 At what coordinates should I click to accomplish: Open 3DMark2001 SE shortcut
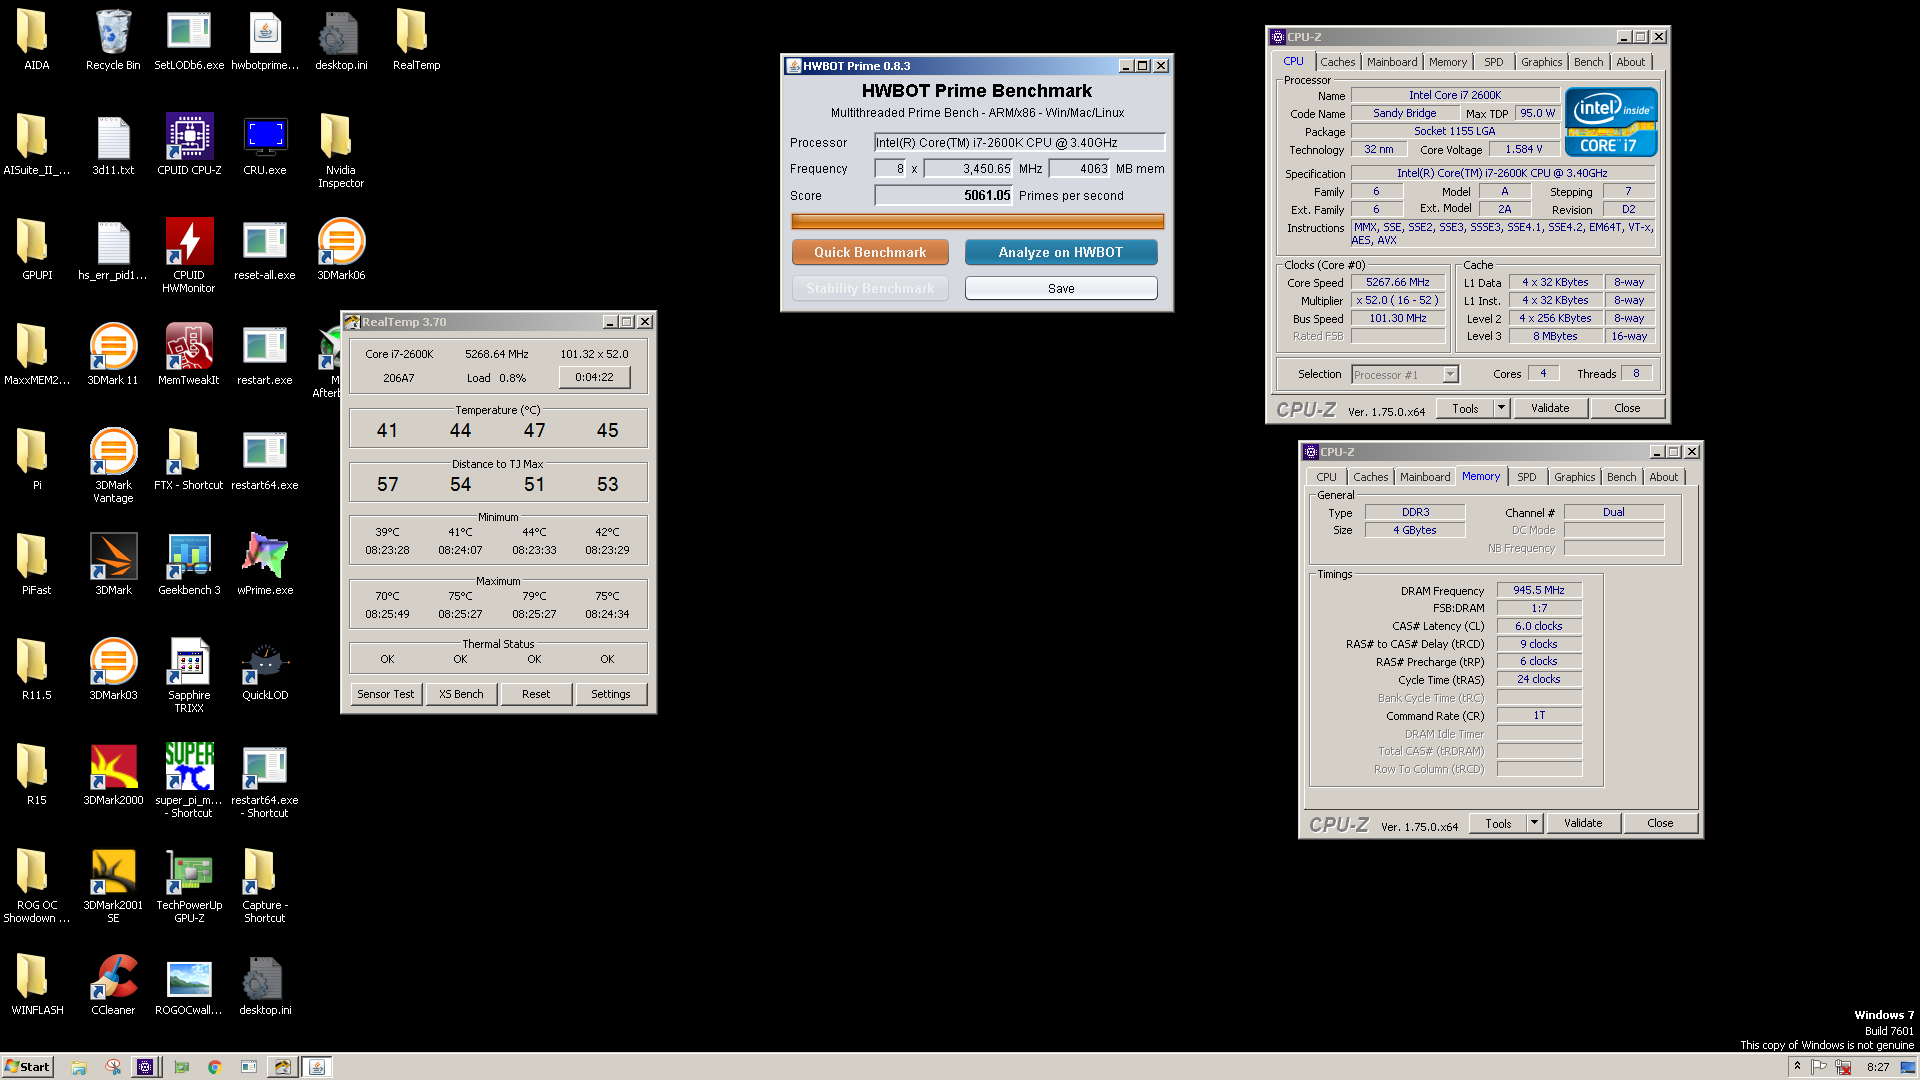point(113,886)
